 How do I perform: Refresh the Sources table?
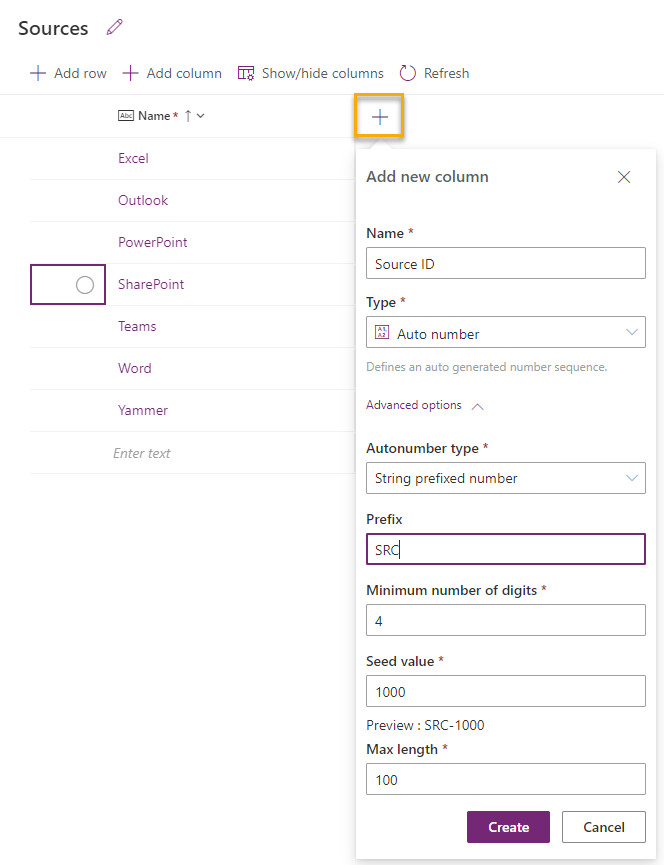(435, 73)
